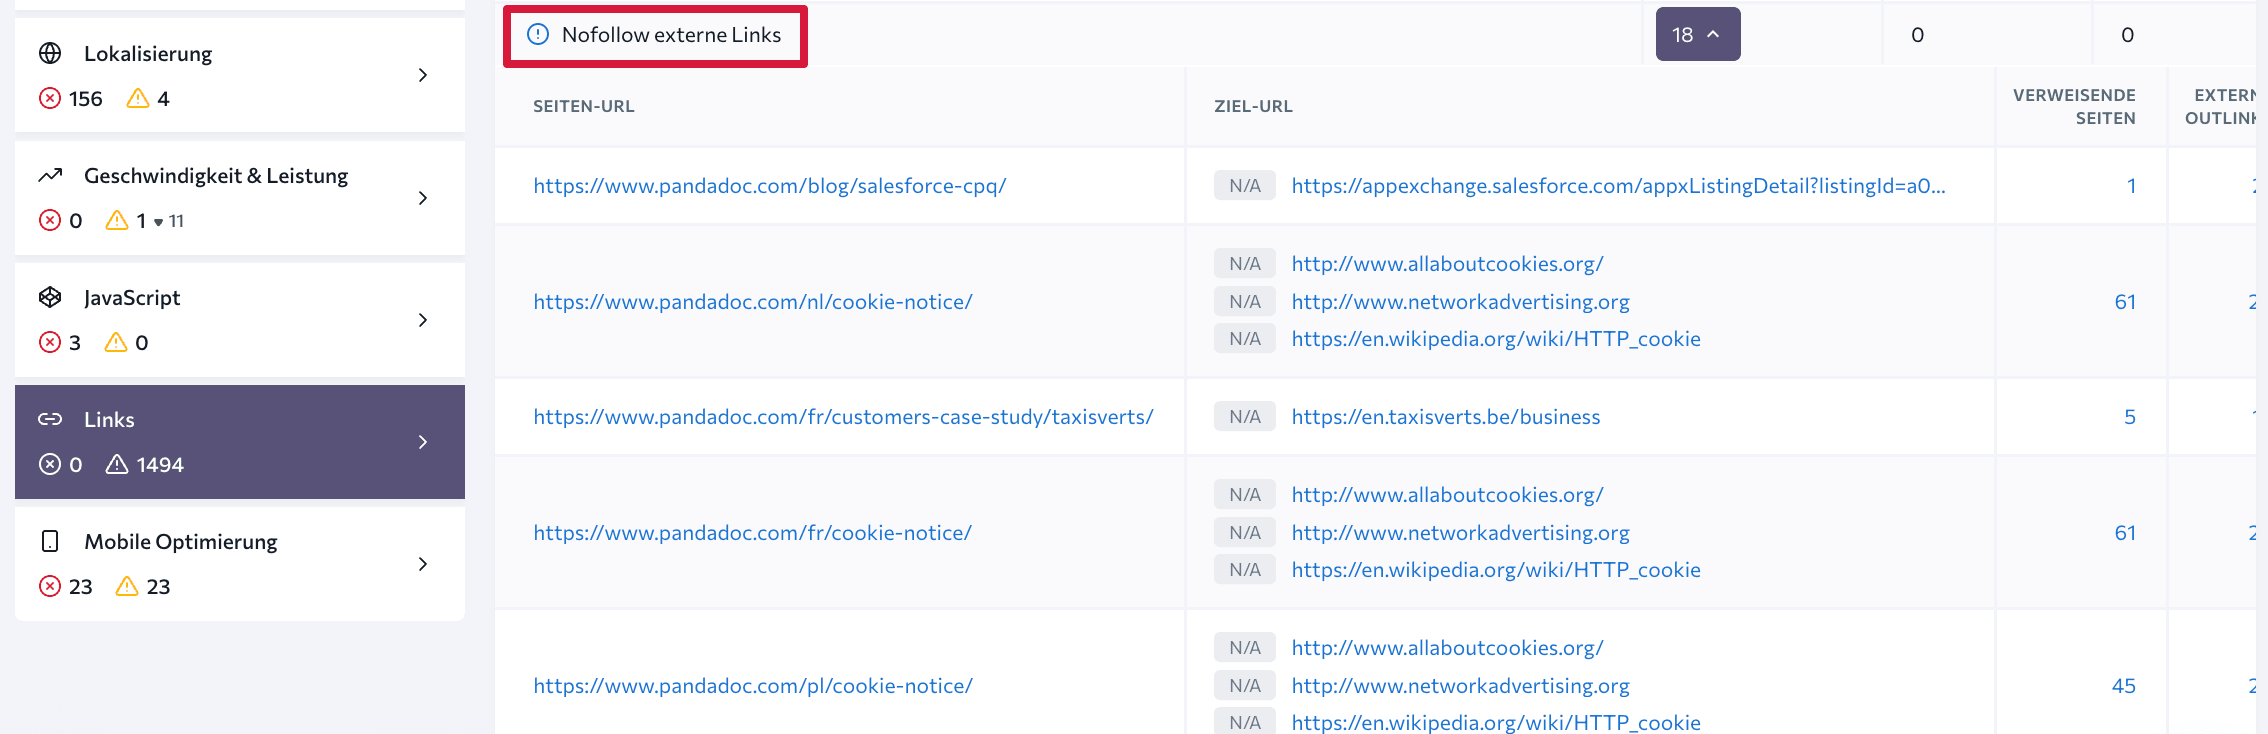Open the pandadoc pl cookie-notice URL
Screen dimensions: 2268x734
tap(753, 686)
